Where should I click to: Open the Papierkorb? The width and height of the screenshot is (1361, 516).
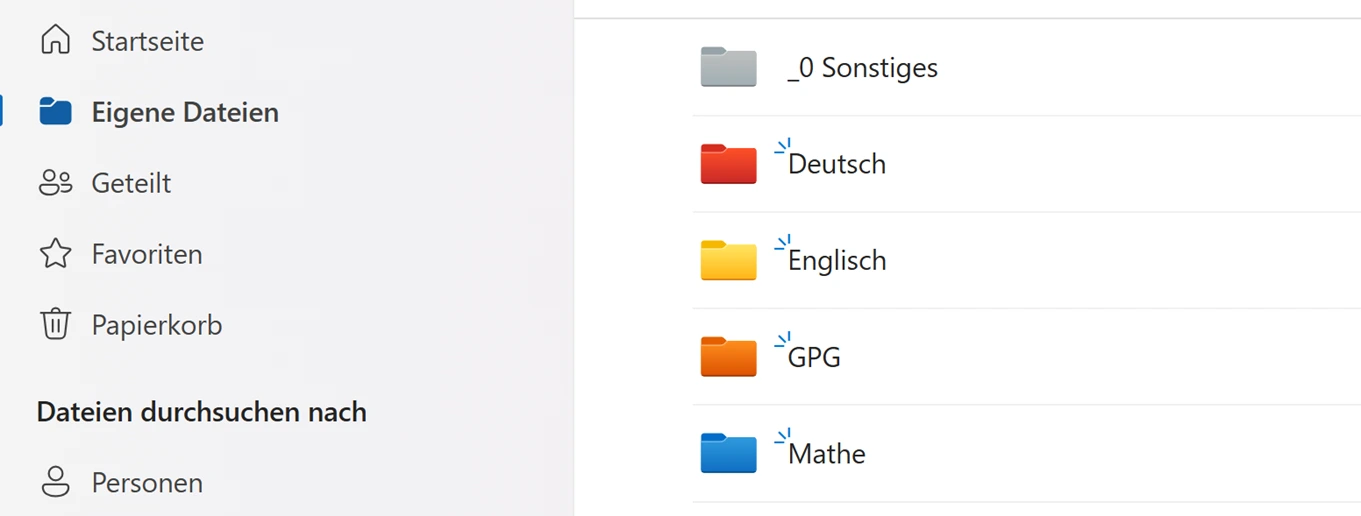157,325
